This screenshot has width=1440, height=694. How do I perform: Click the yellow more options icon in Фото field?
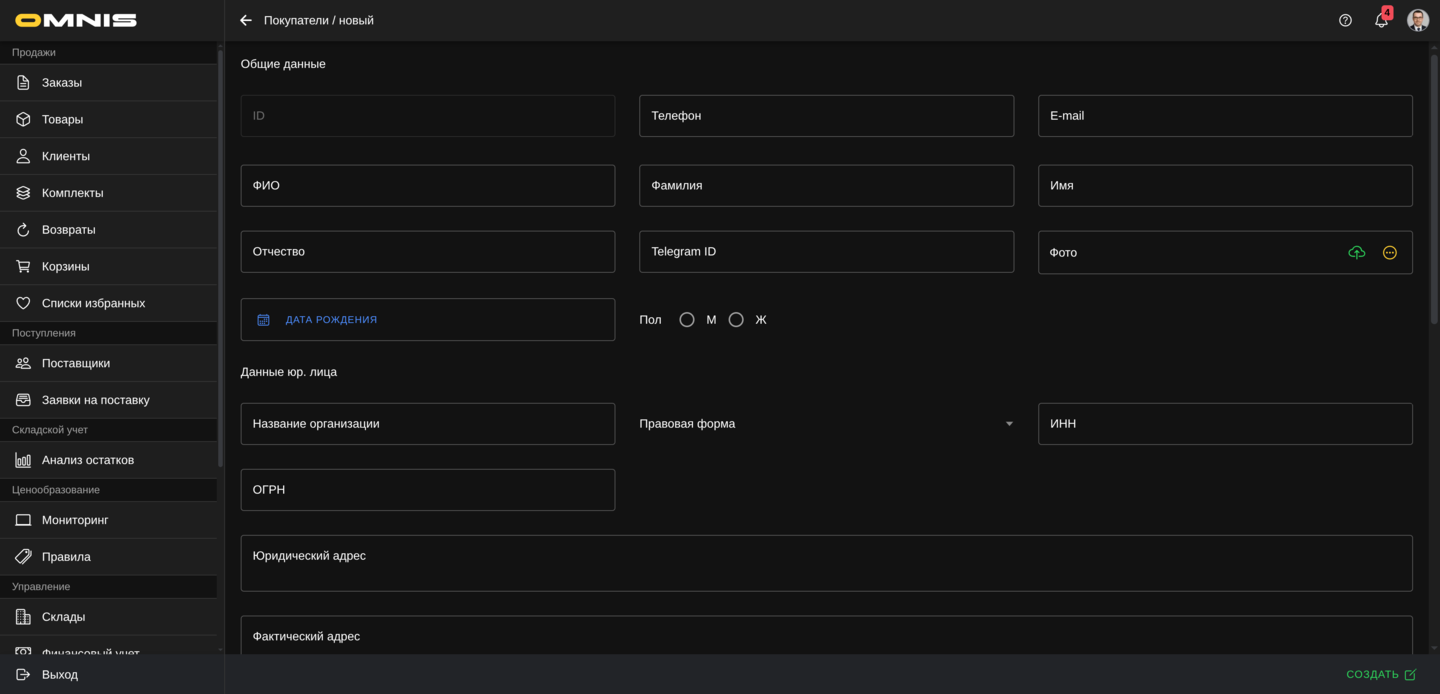click(x=1389, y=253)
